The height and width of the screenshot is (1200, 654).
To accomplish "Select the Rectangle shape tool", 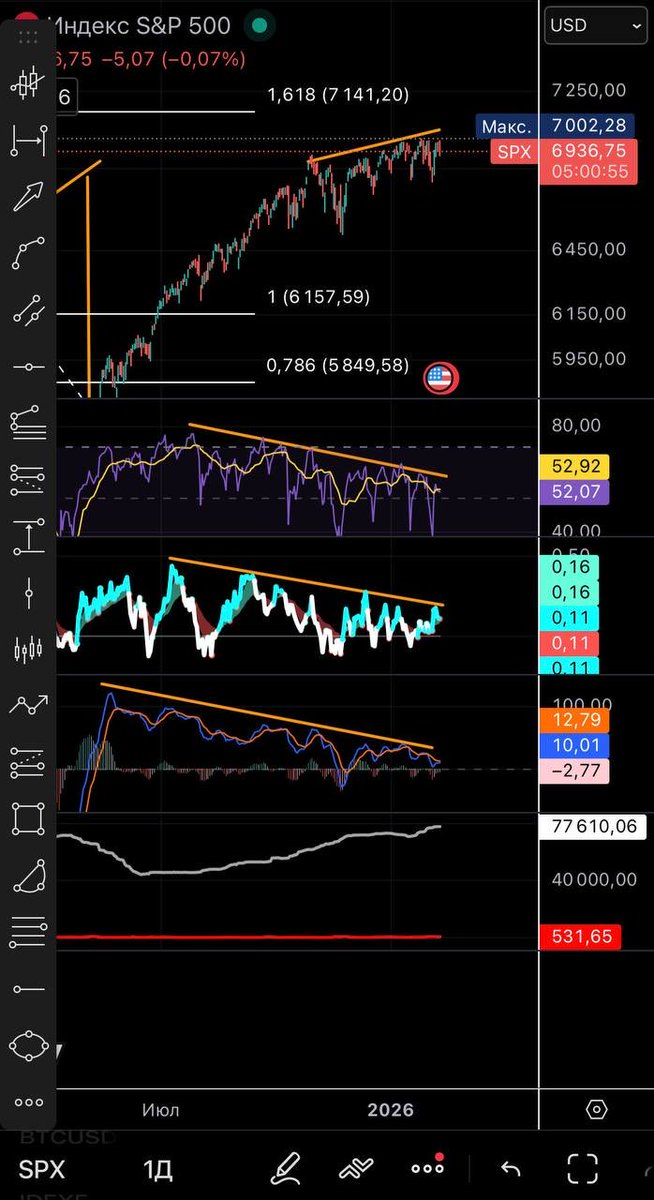I will pyautogui.click(x=28, y=820).
